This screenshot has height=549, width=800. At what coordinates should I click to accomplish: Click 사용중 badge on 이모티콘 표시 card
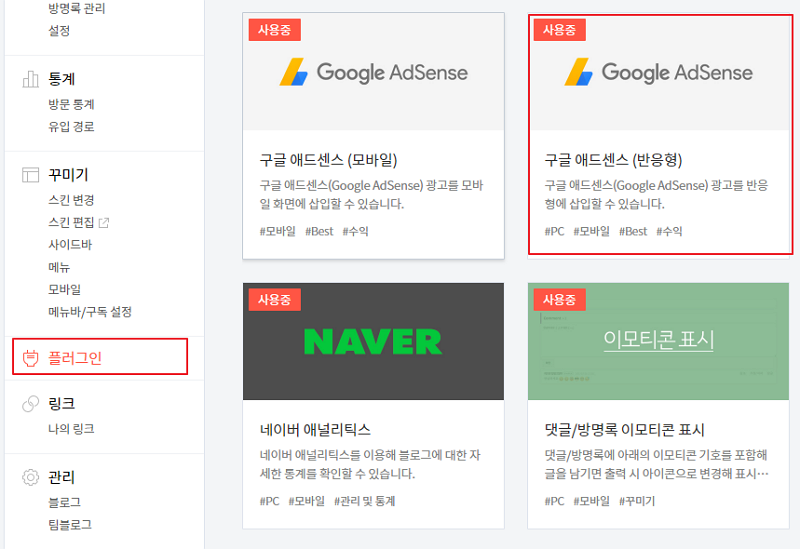pos(560,300)
